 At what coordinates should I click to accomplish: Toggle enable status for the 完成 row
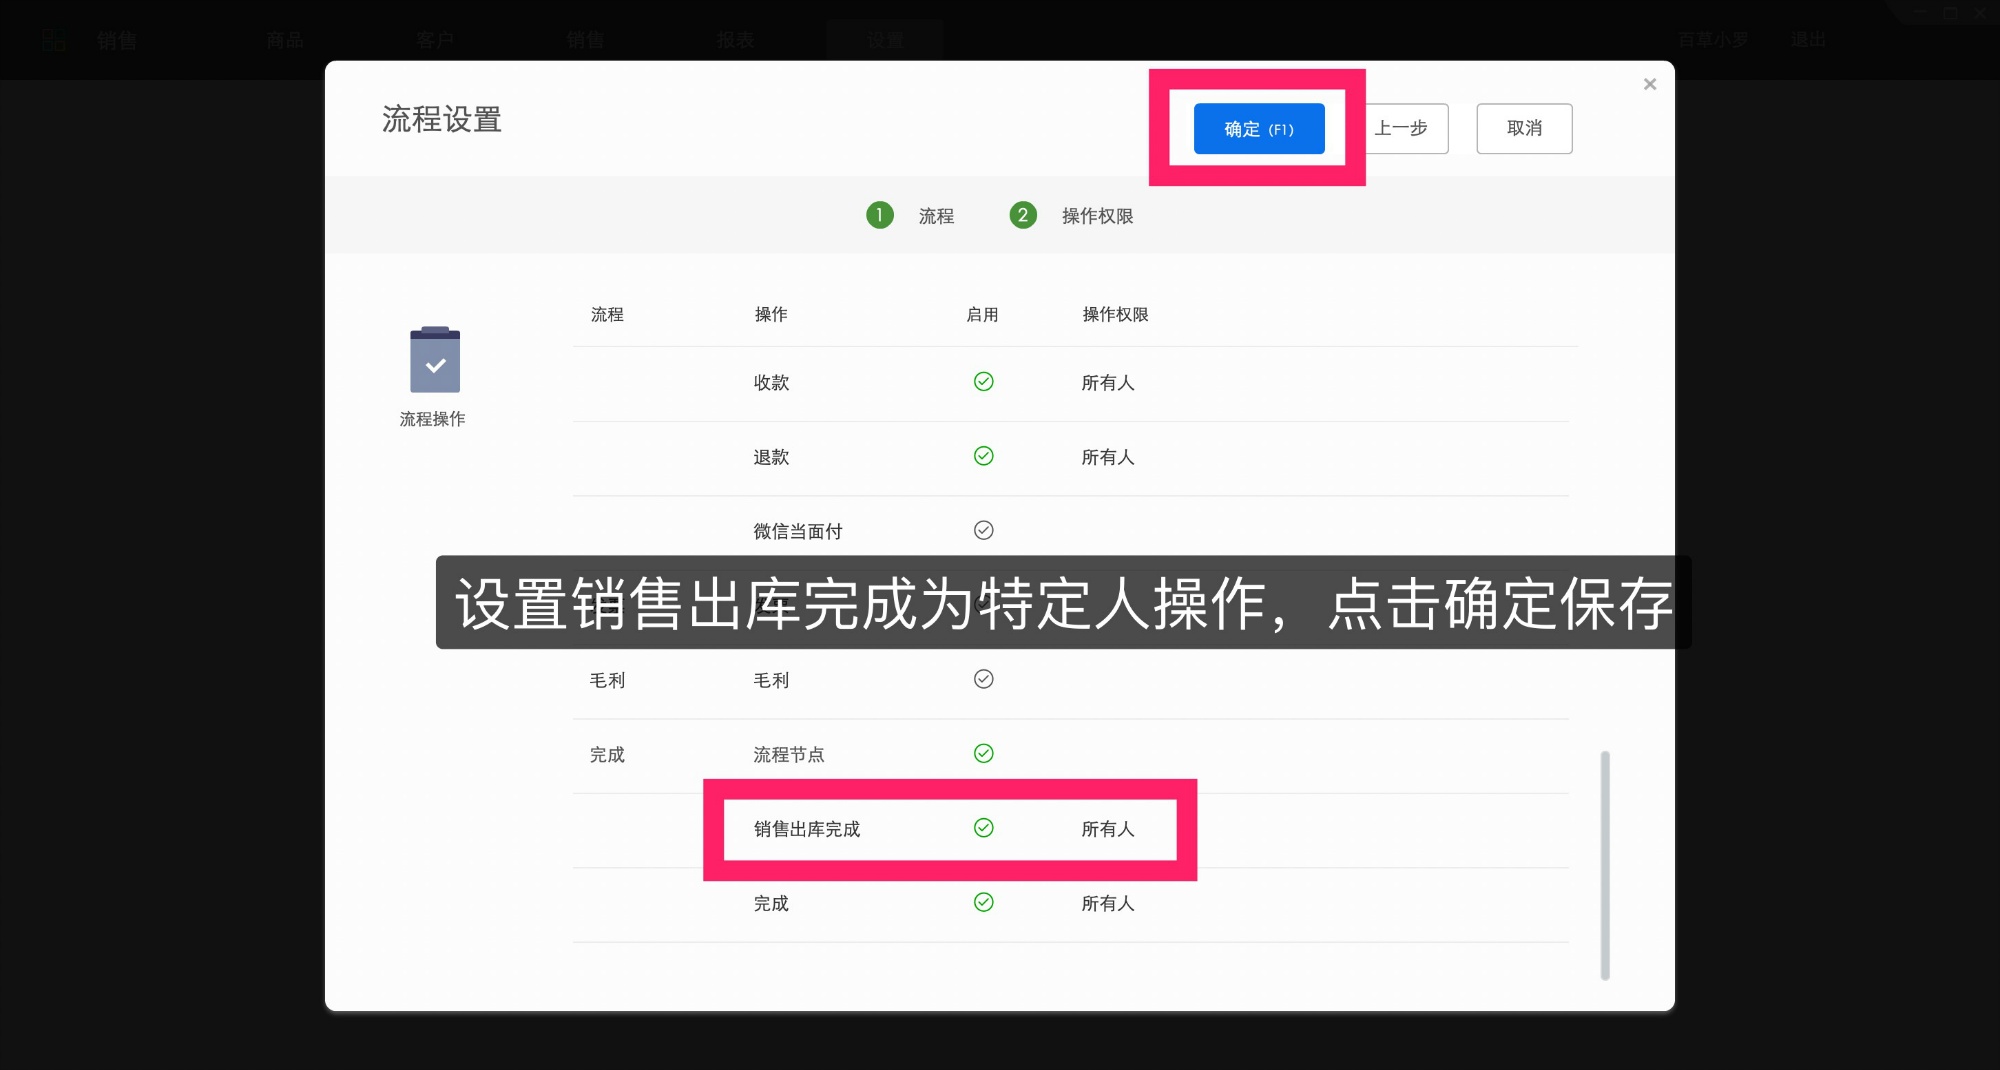pyautogui.click(x=984, y=902)
